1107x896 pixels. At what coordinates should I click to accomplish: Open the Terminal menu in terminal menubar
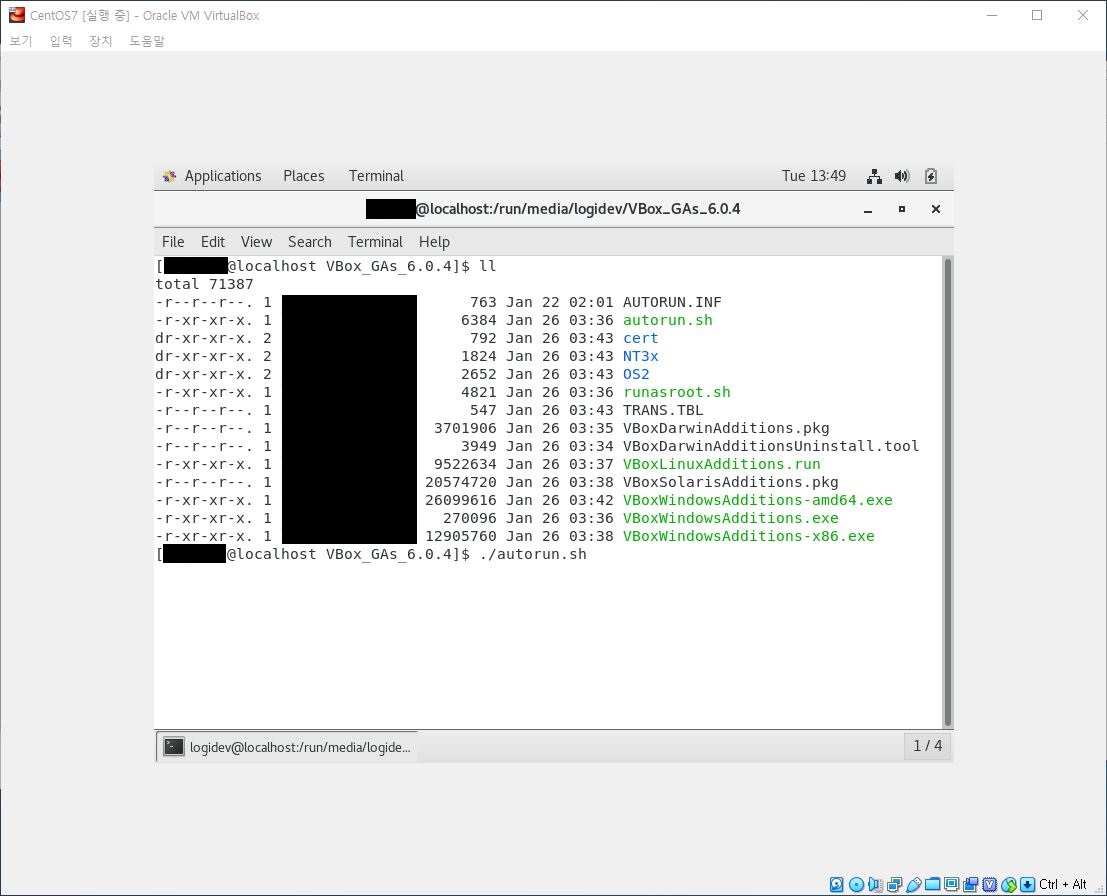[375, 241]
